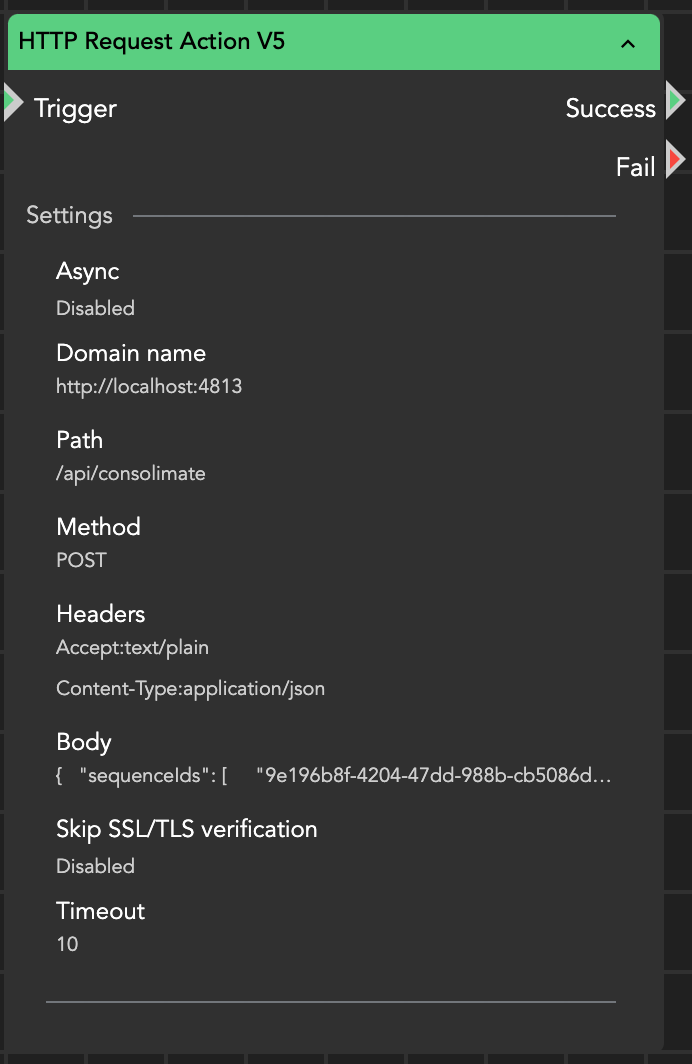Click the Success port label
Viewport: 692px width, 1064px height.
tap(610, 108)
